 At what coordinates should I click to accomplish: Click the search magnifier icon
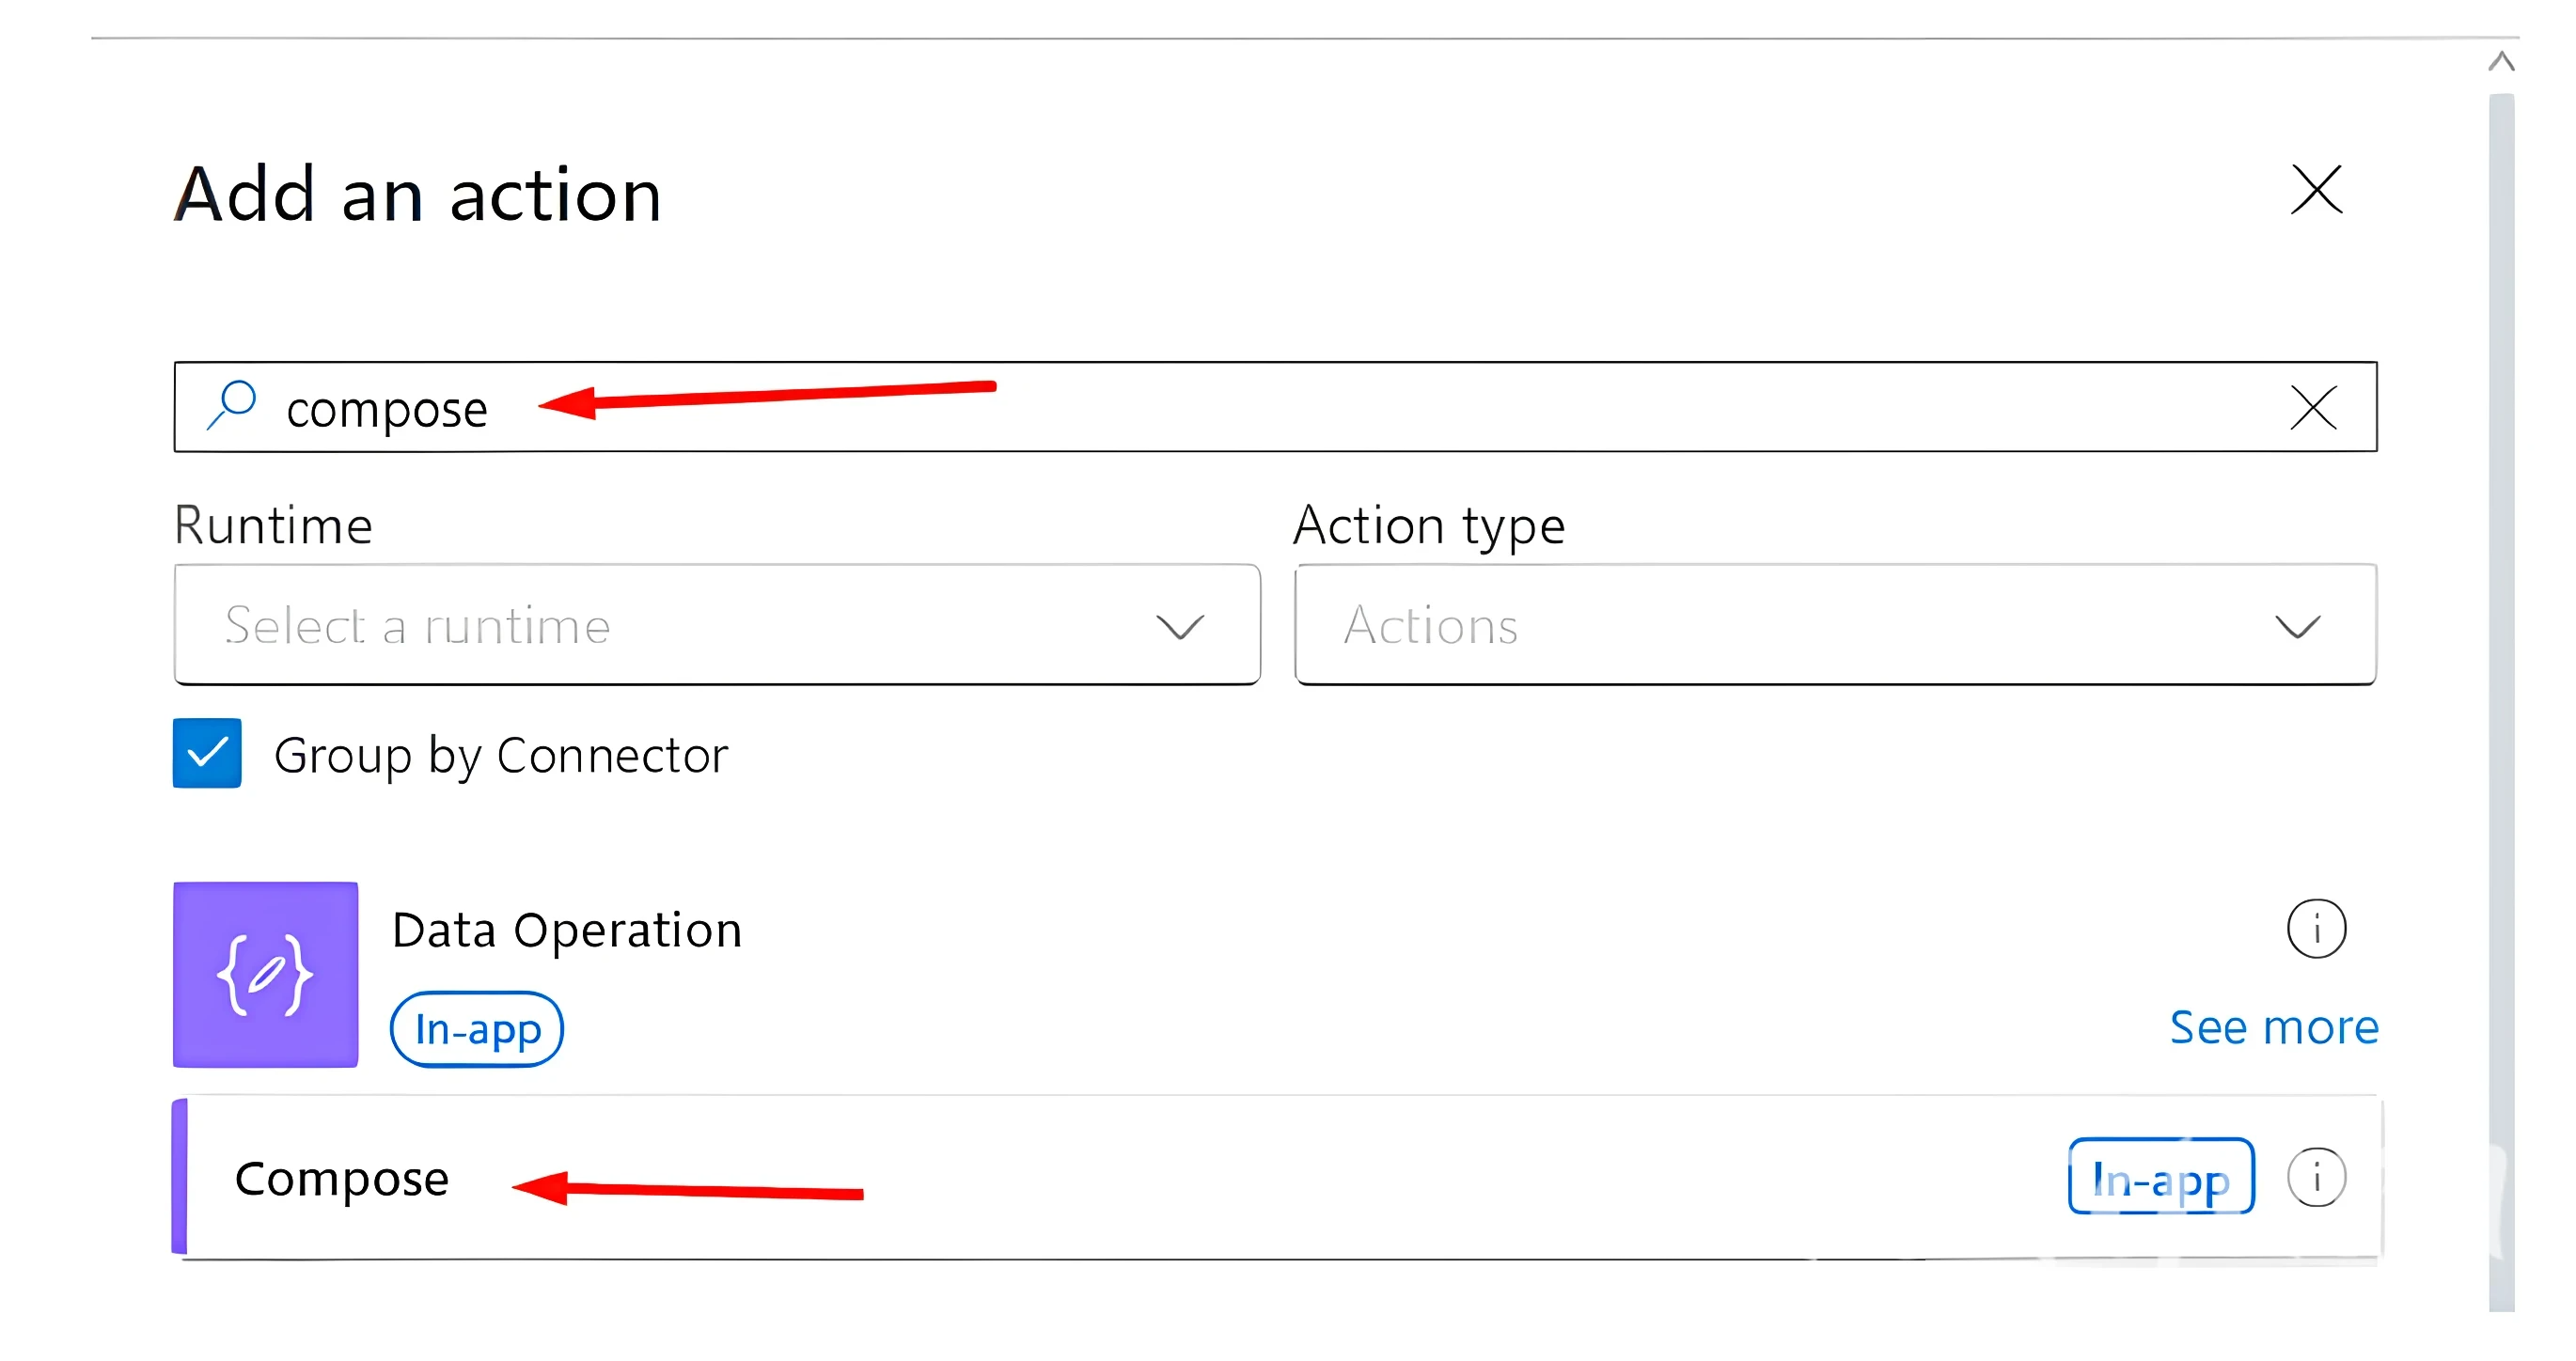click(x=232, y=405)
